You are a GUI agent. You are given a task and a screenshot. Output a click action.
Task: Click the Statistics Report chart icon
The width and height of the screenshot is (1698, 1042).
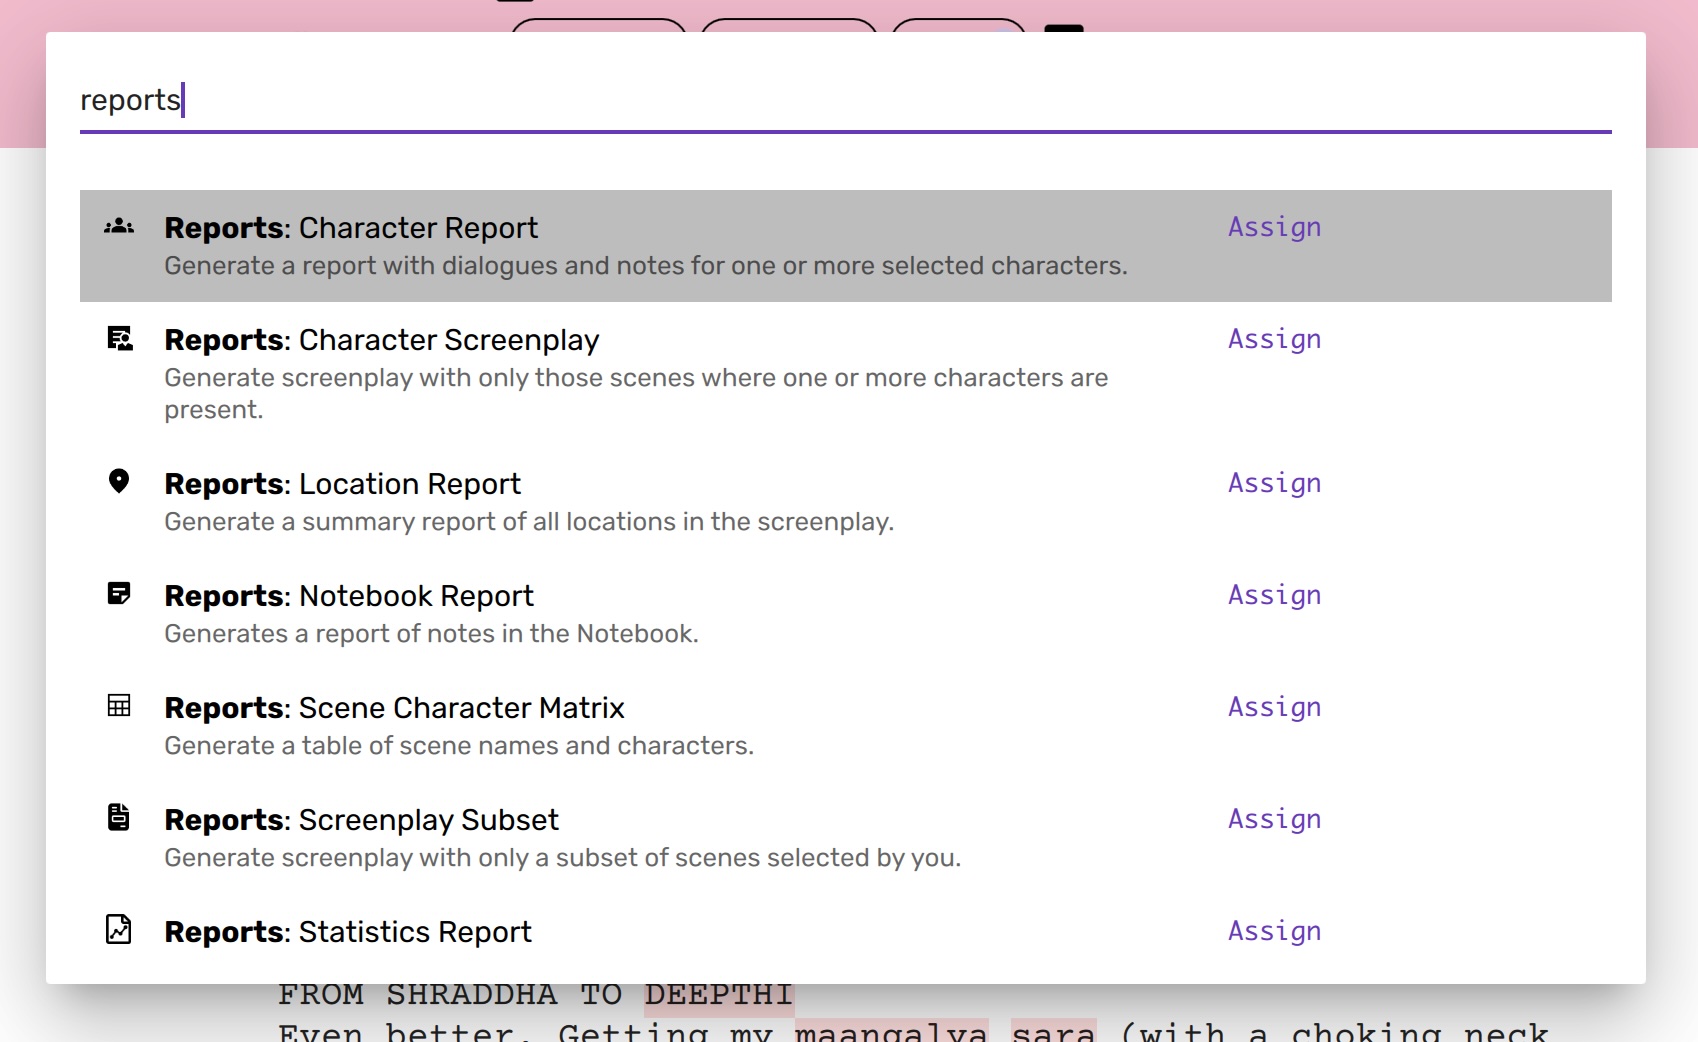coord(119,930)
